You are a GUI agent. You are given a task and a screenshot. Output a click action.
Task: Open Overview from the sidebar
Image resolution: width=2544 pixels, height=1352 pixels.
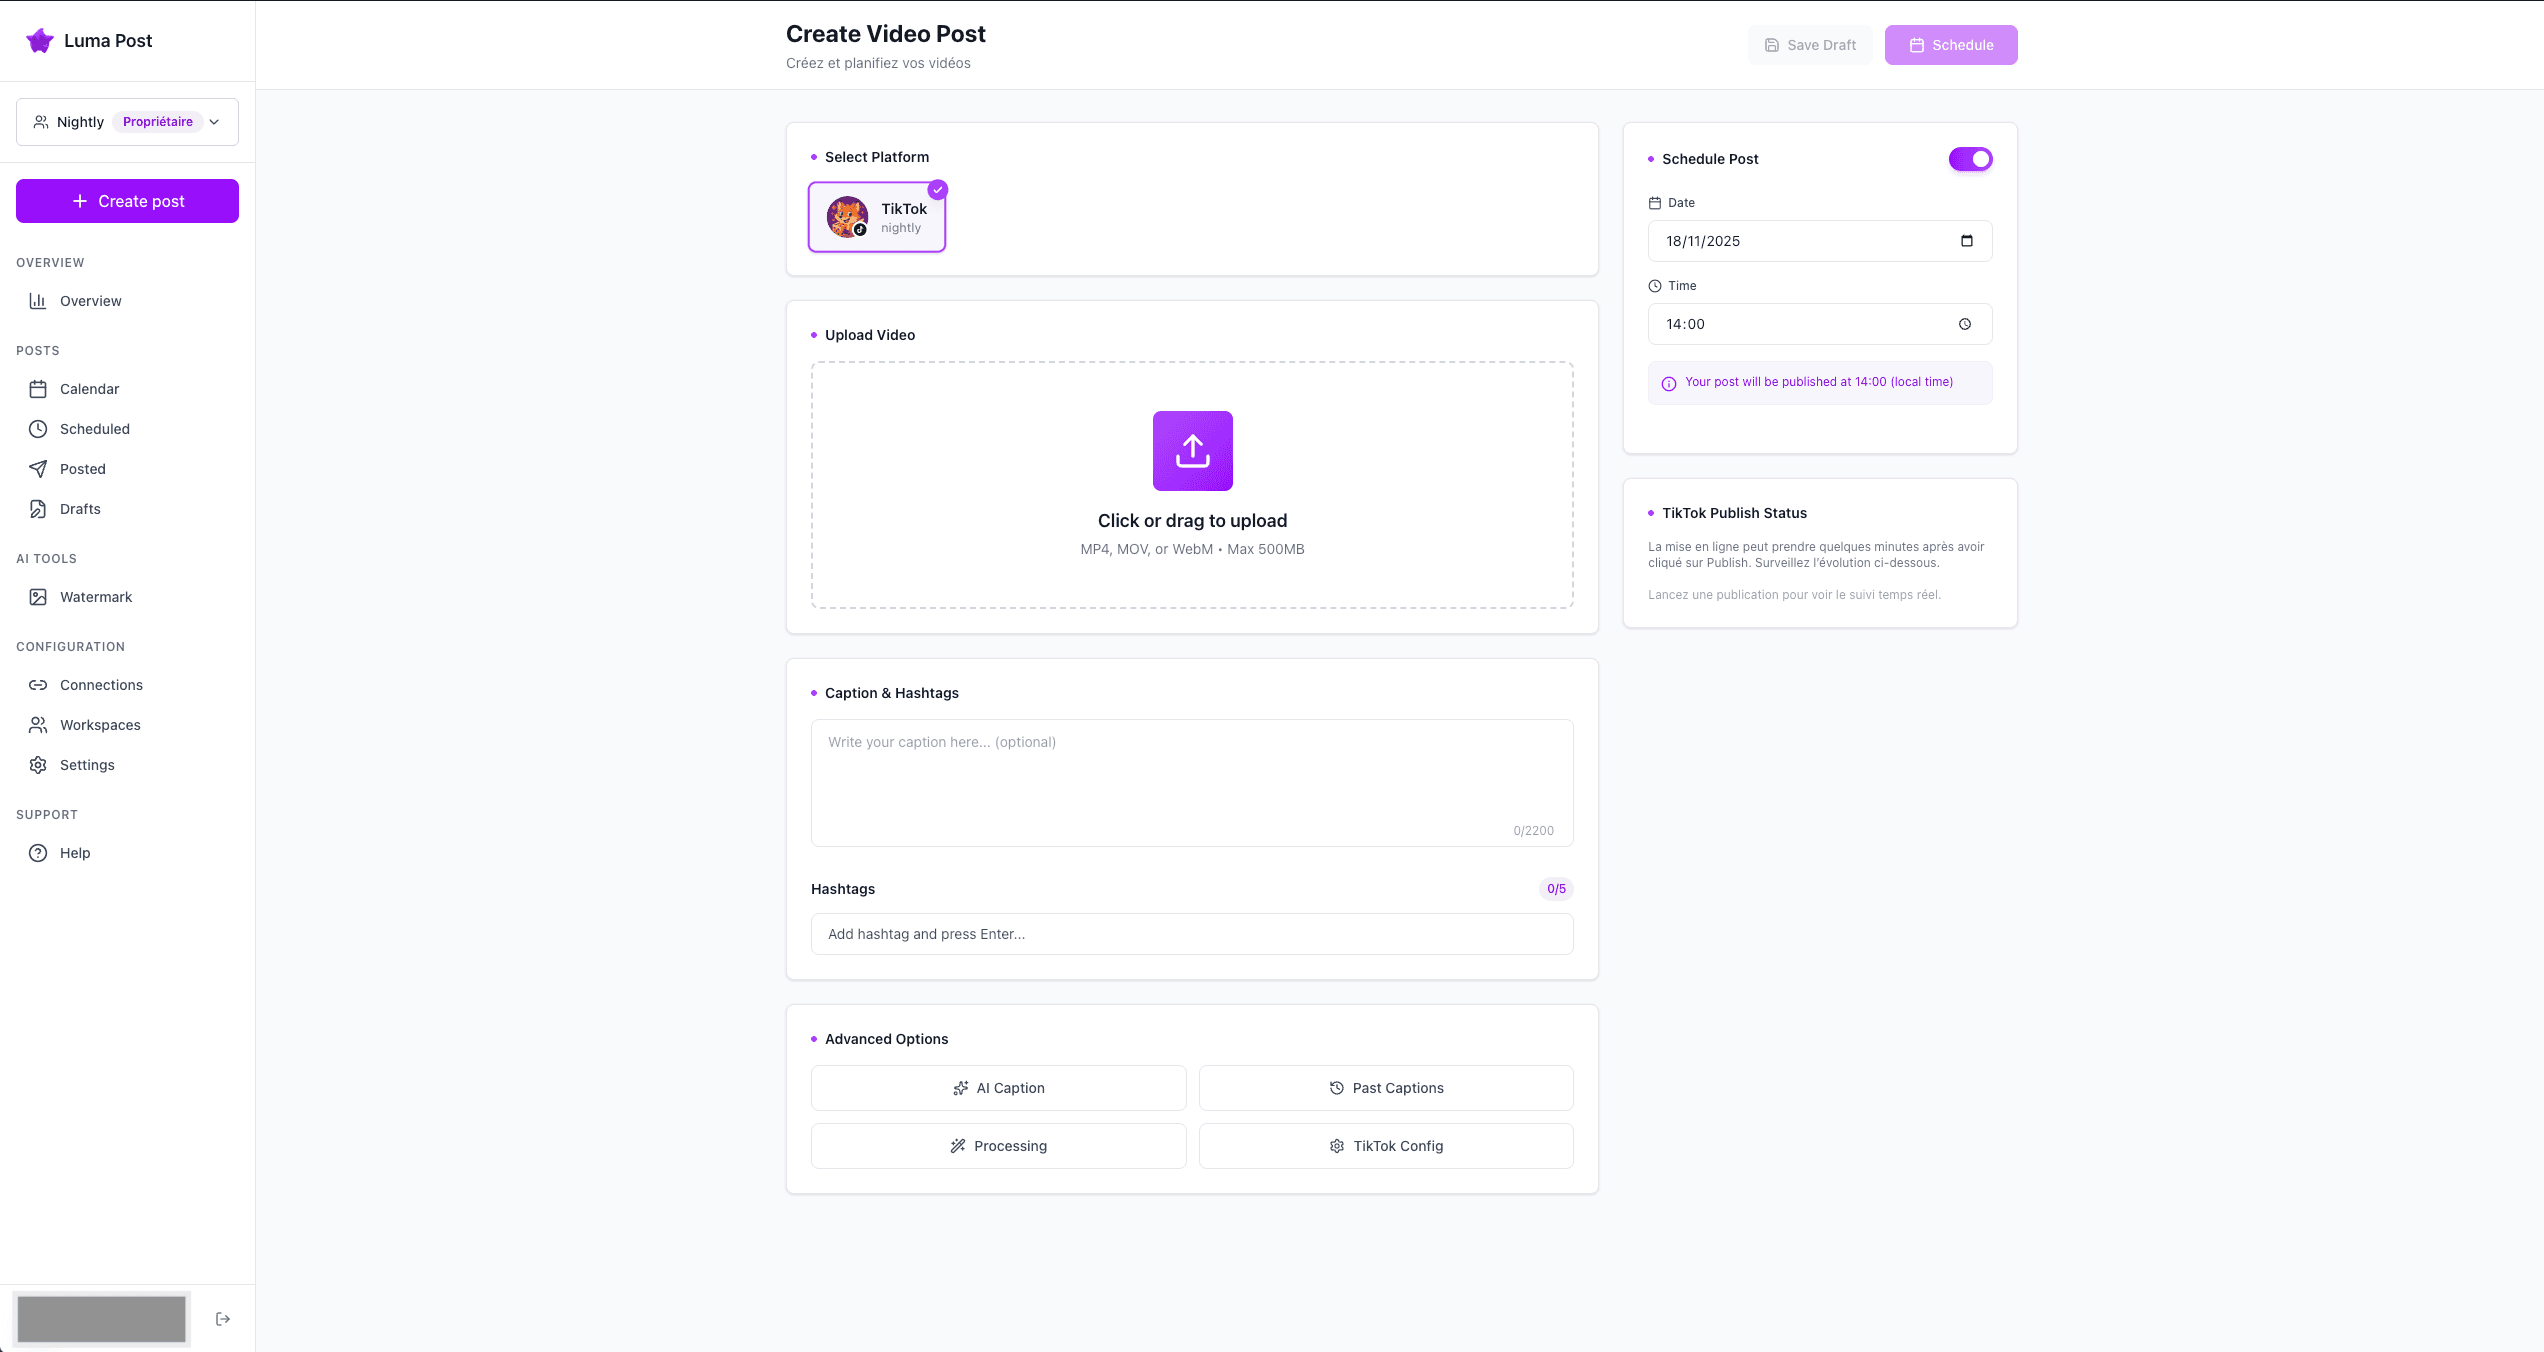coord(89,300)
